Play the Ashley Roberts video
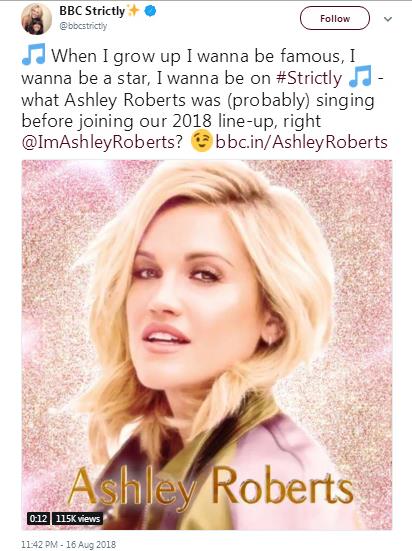The width and height of the screenshot is (412, 551). pos(207,344)
